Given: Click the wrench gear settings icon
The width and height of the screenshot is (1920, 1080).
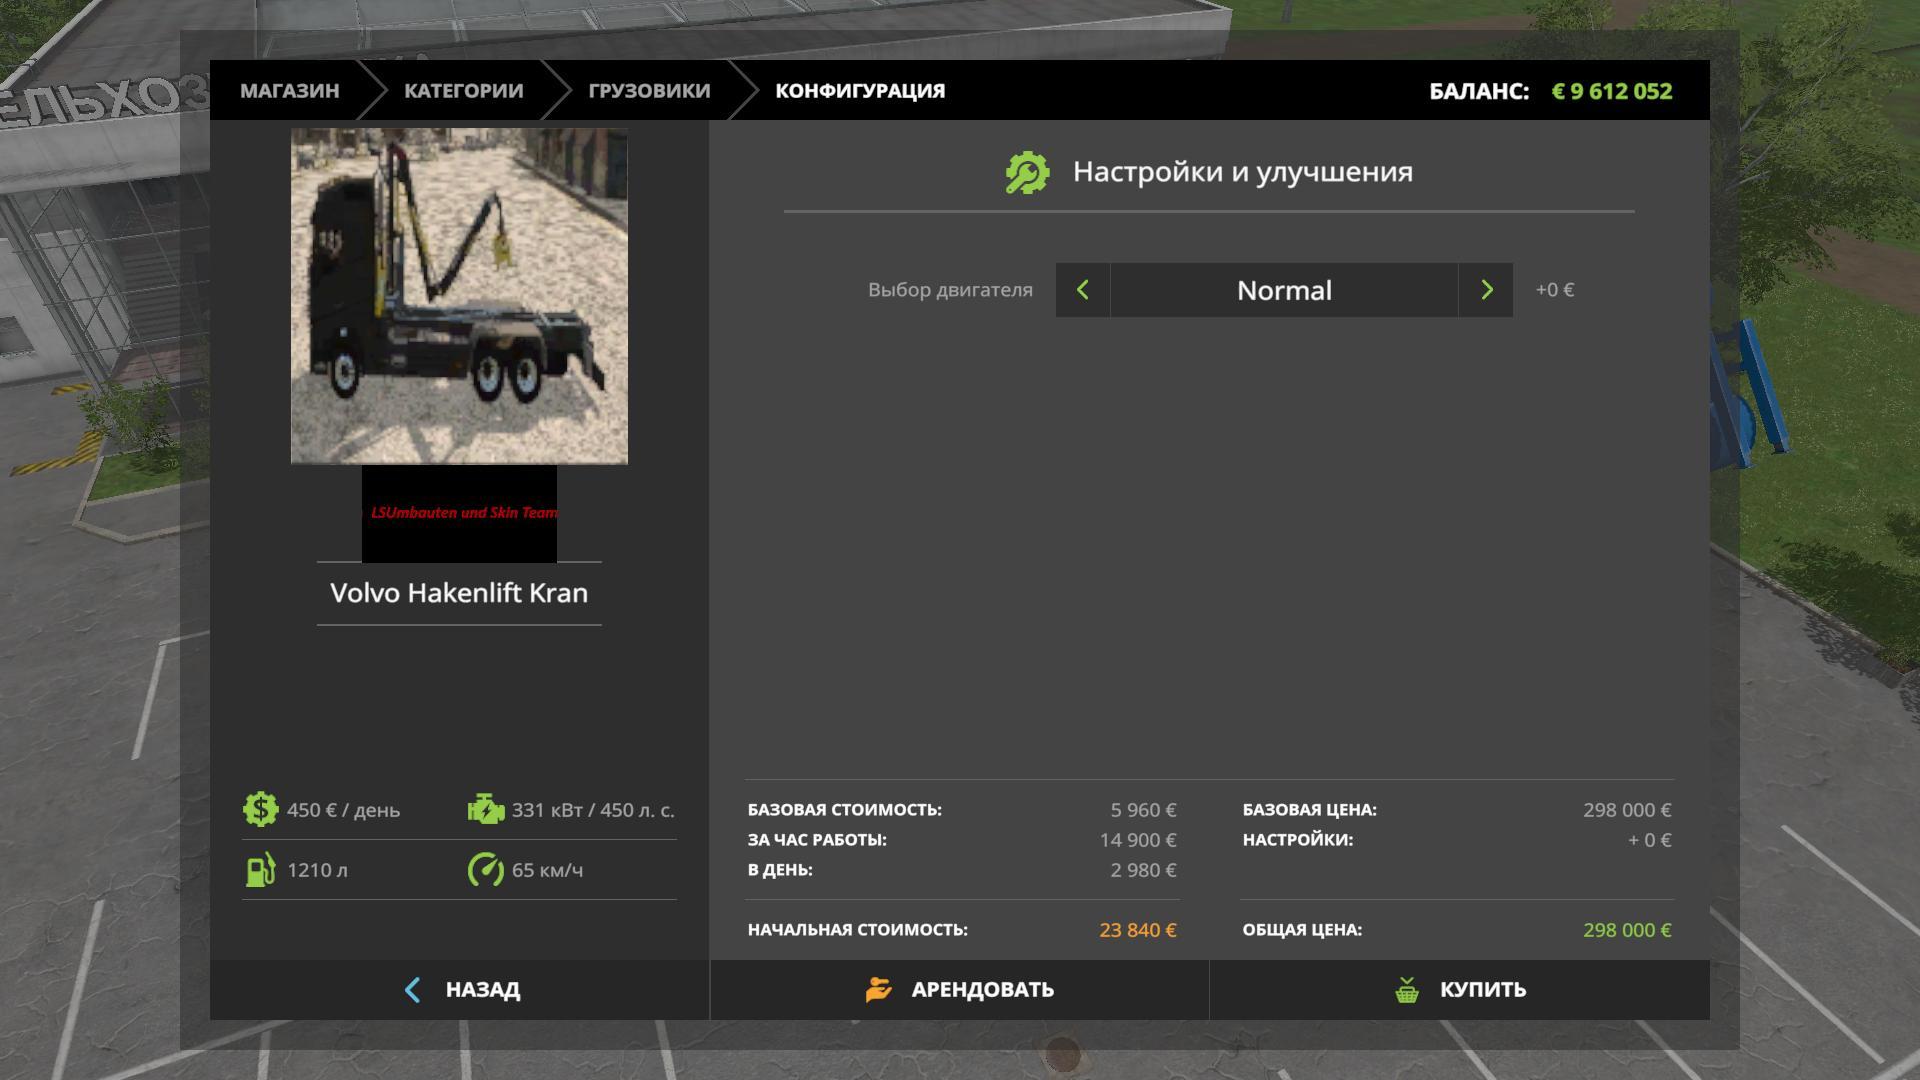Looking at the screenshot, I should [1027, 173].
